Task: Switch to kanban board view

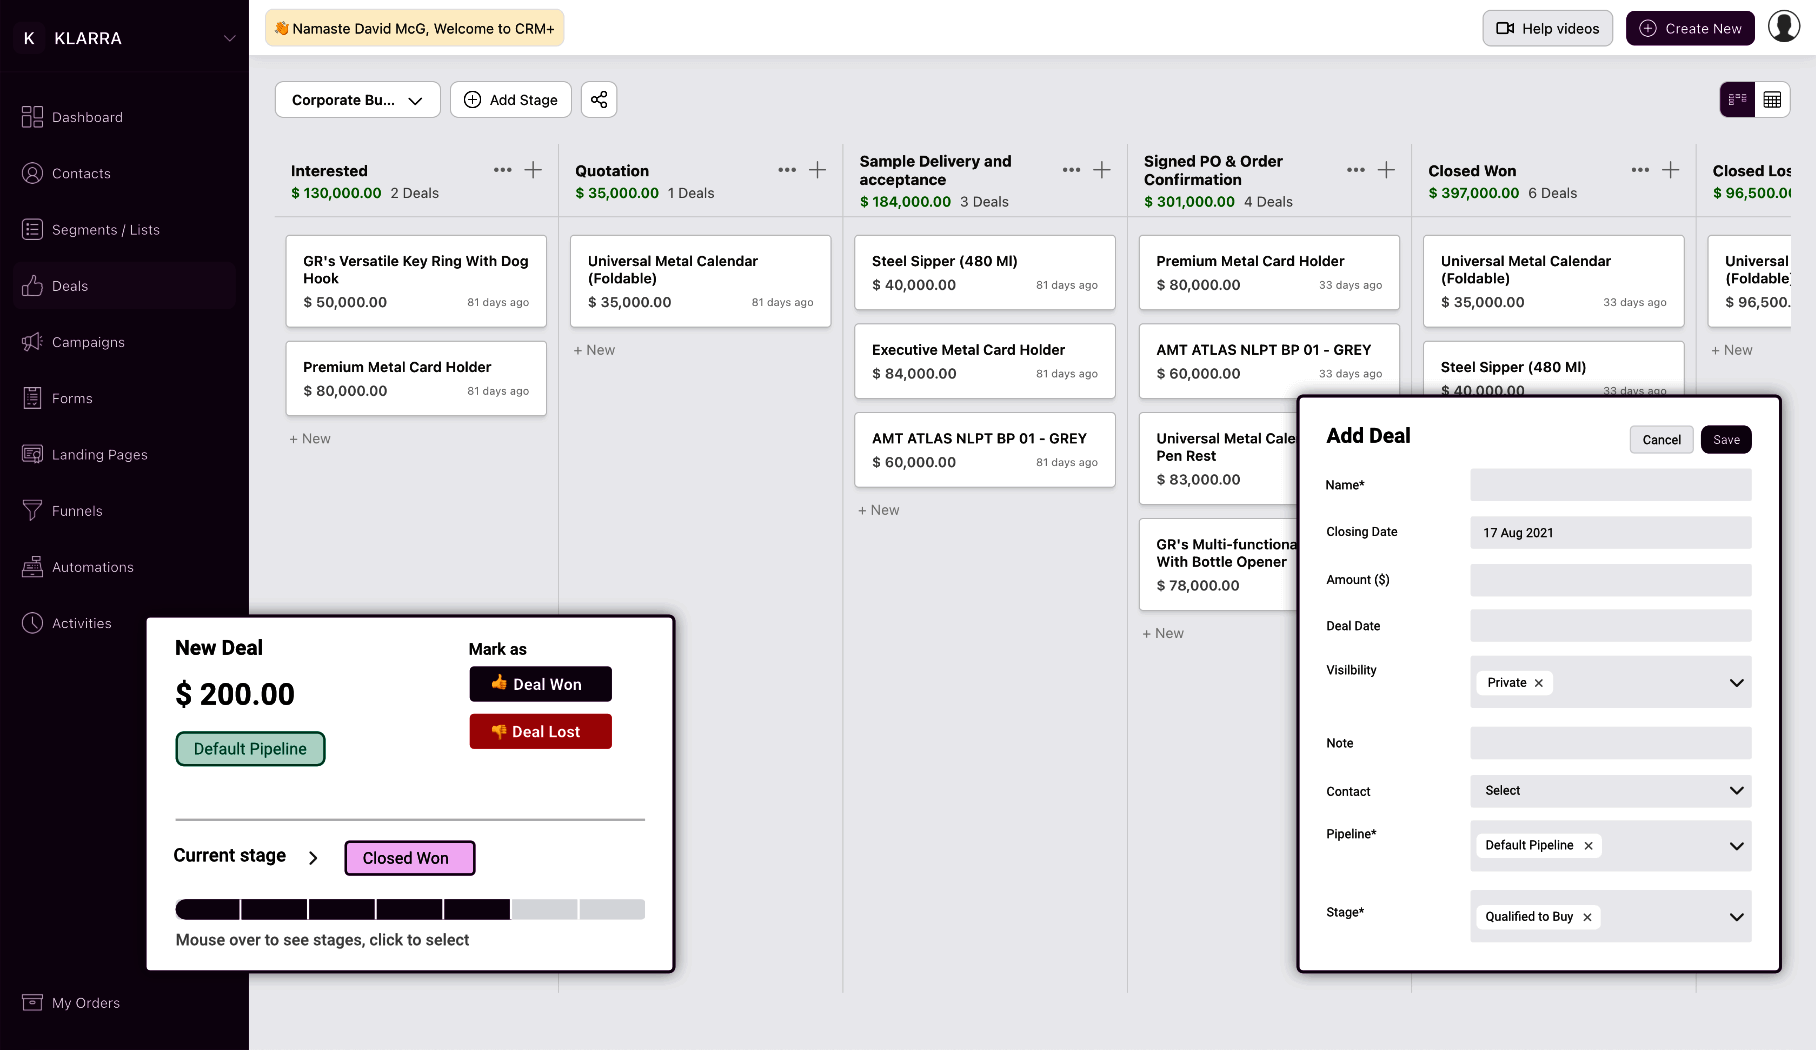Action: coord(1737,100)
